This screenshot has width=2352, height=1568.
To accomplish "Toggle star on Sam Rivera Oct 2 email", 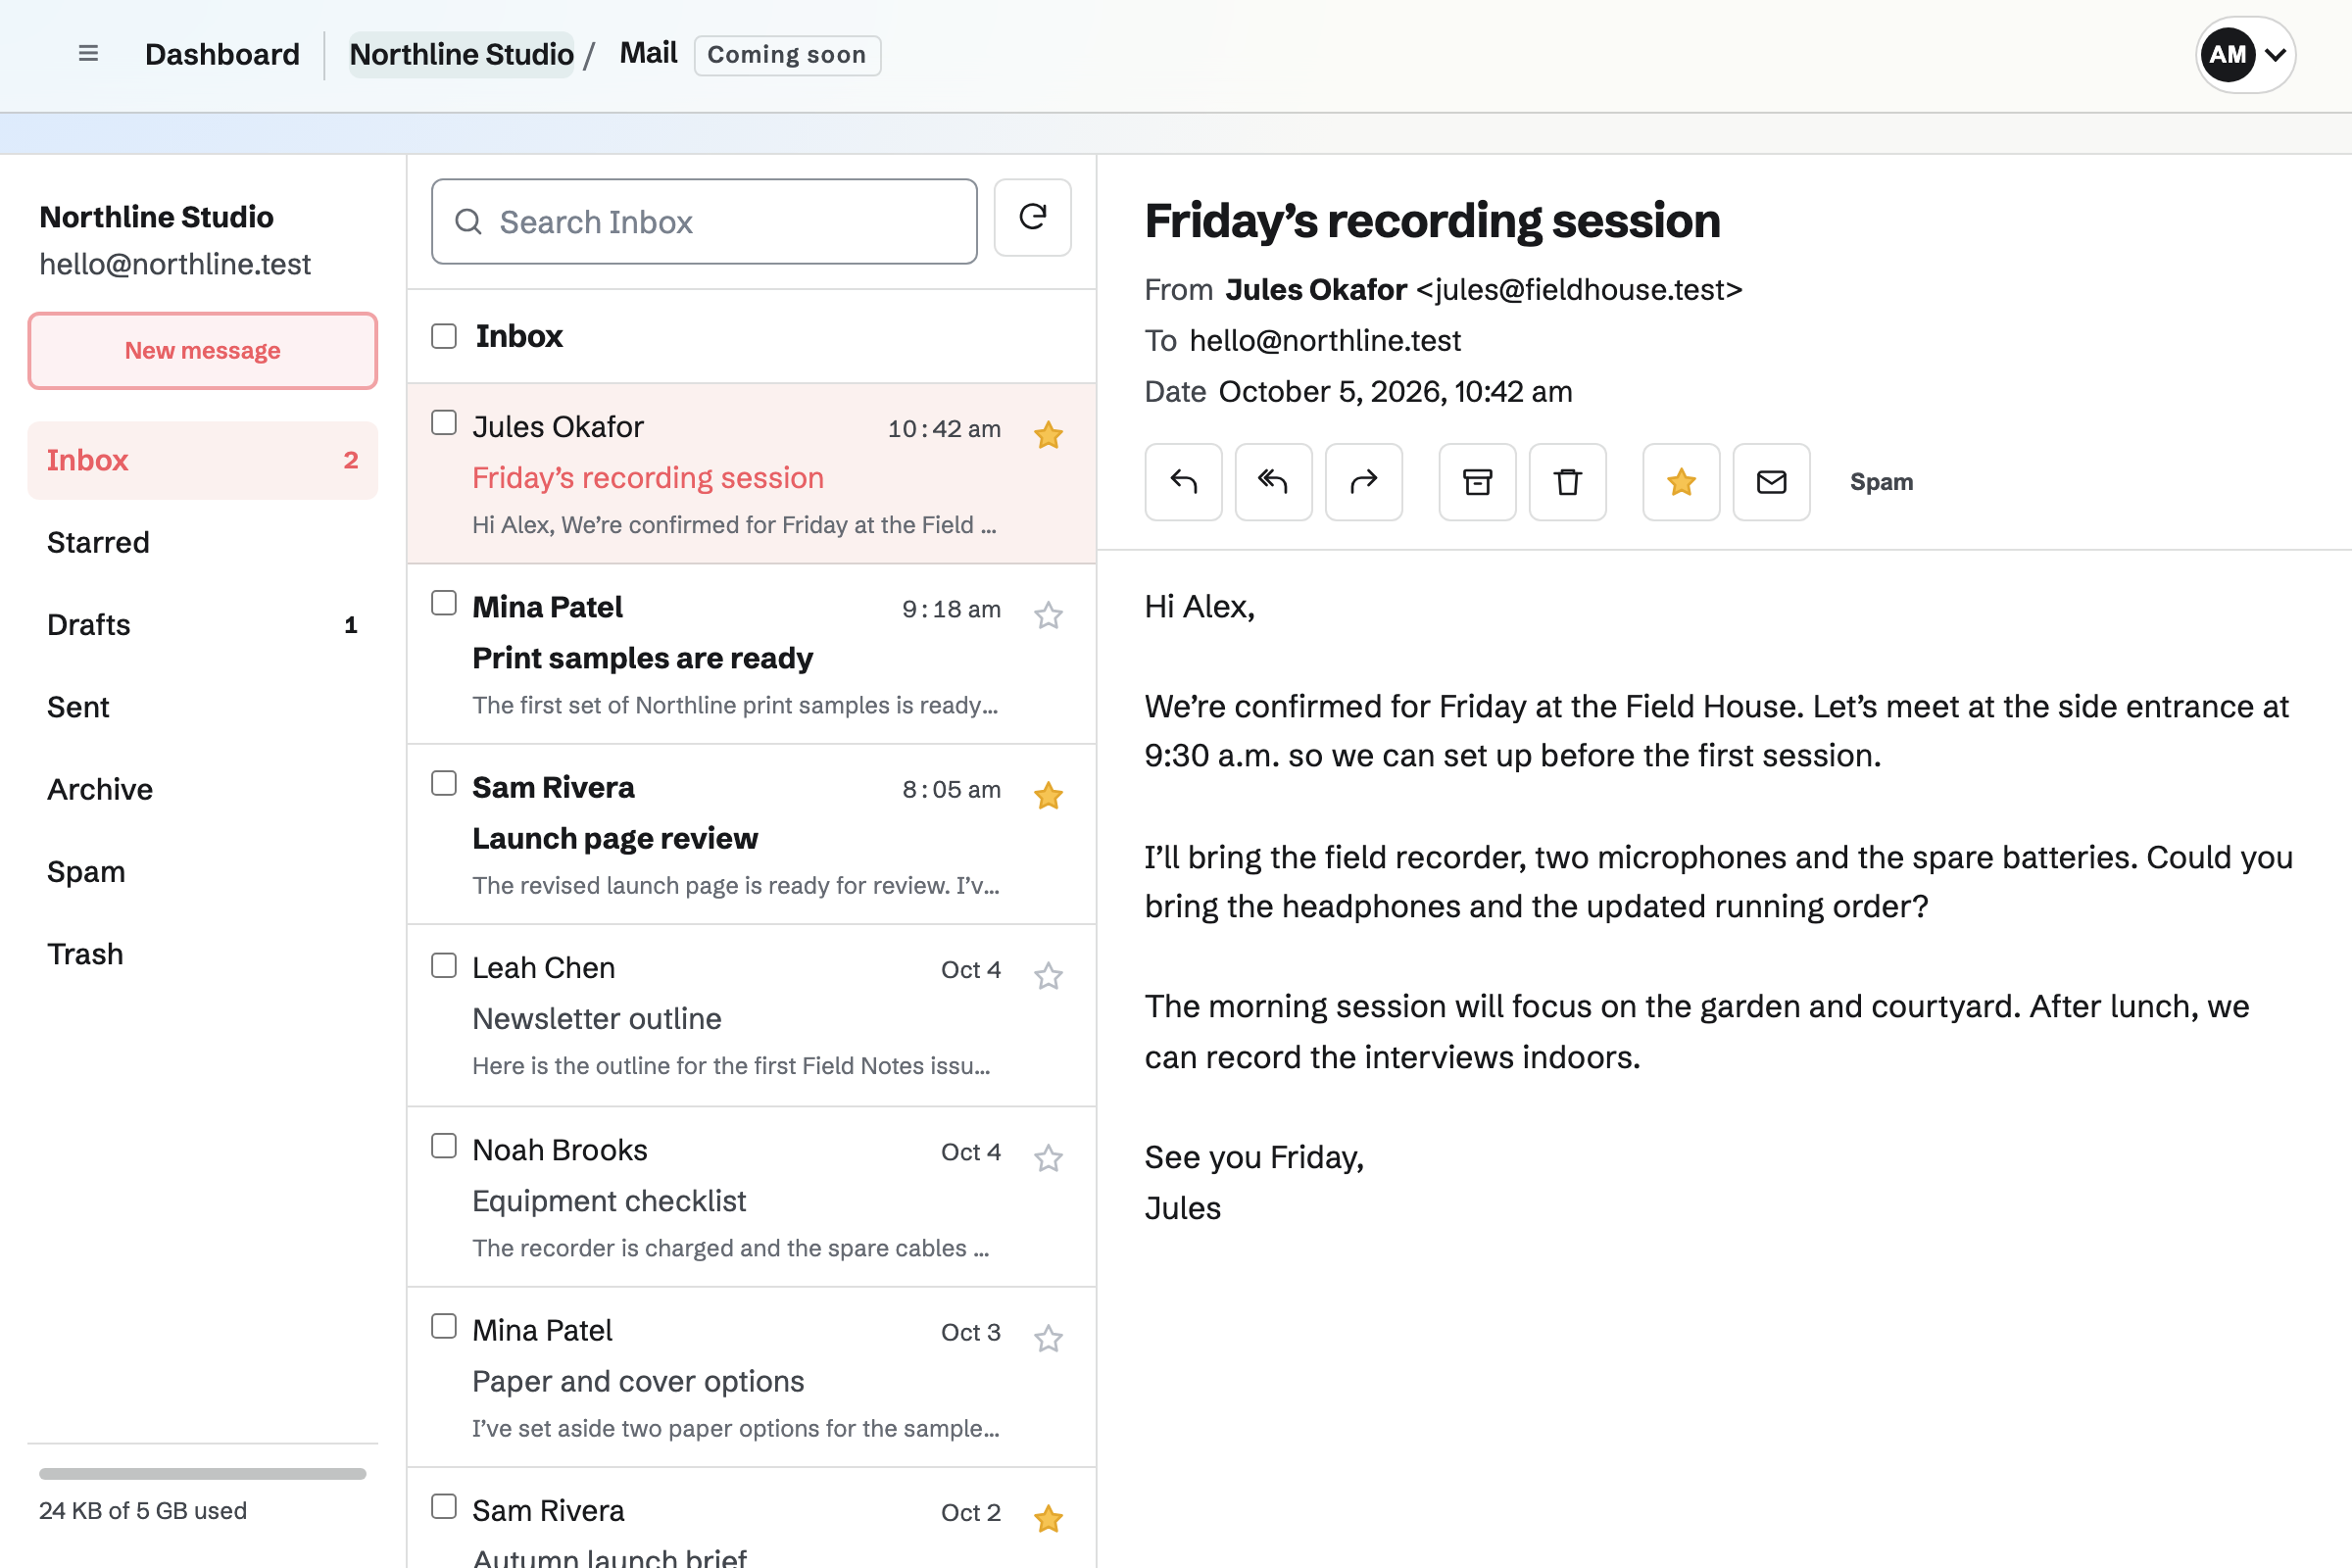I will 1048,1519.
